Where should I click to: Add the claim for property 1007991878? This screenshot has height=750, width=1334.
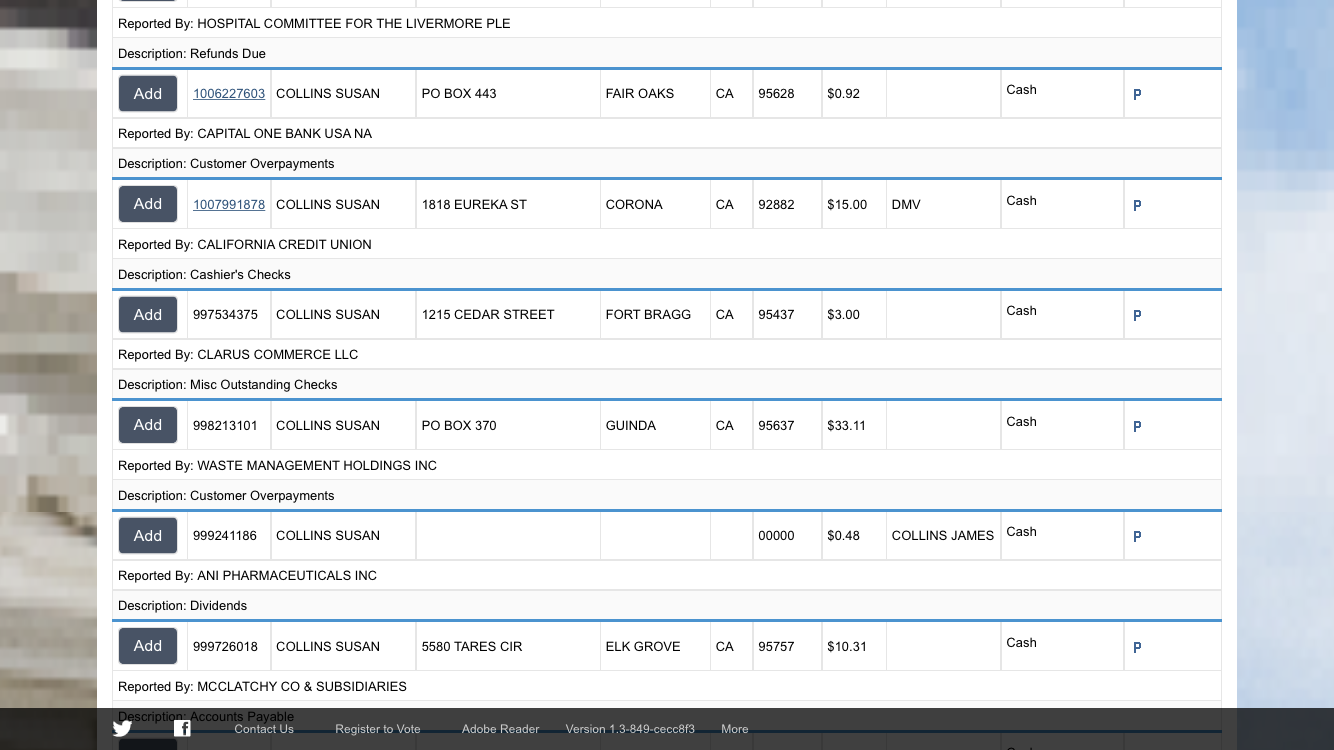(148, 204)
